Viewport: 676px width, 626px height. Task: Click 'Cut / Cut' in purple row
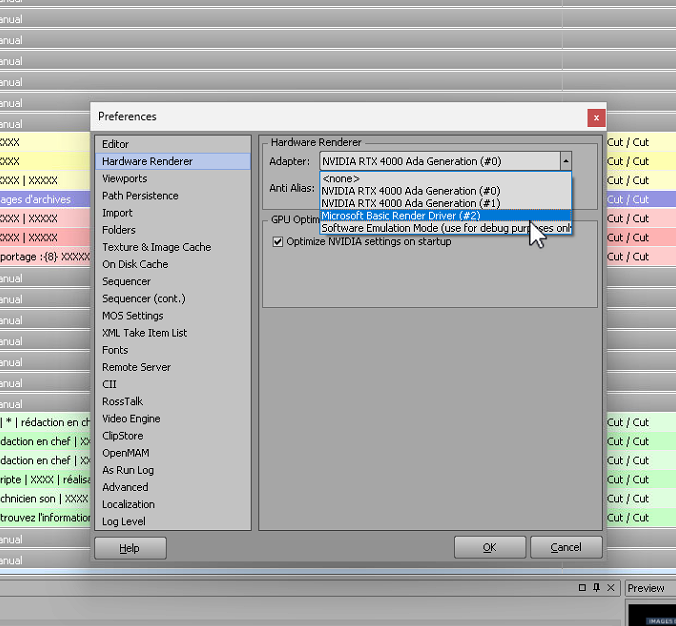tap(628, 199)
